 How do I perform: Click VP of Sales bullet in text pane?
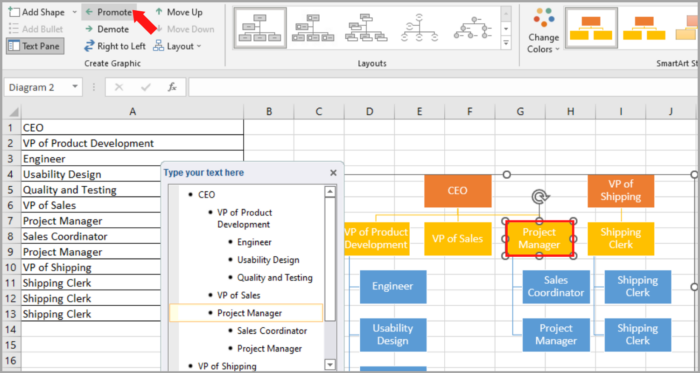pos(238,295)
